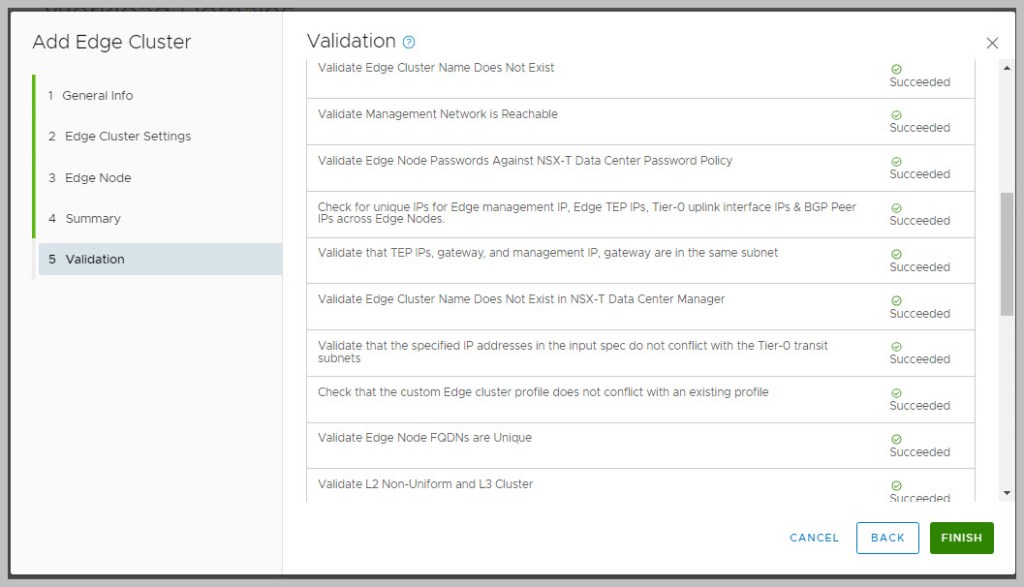Click the scroll down arrow of the validation list
This screenshot has width=1024, height=587.
point(1006,493)
